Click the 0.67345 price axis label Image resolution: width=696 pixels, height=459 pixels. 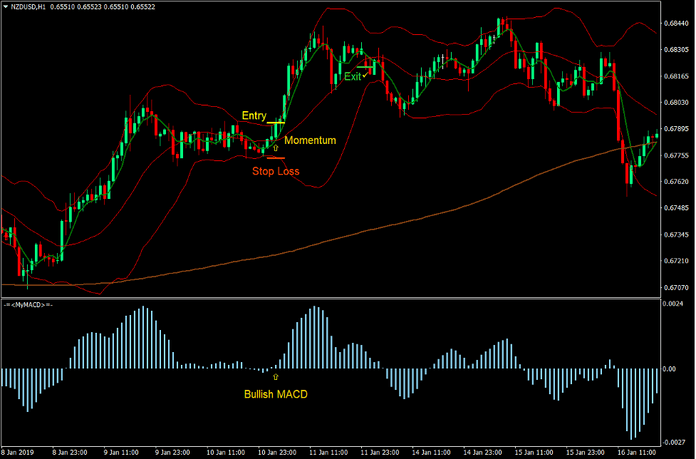pos(676,234)
